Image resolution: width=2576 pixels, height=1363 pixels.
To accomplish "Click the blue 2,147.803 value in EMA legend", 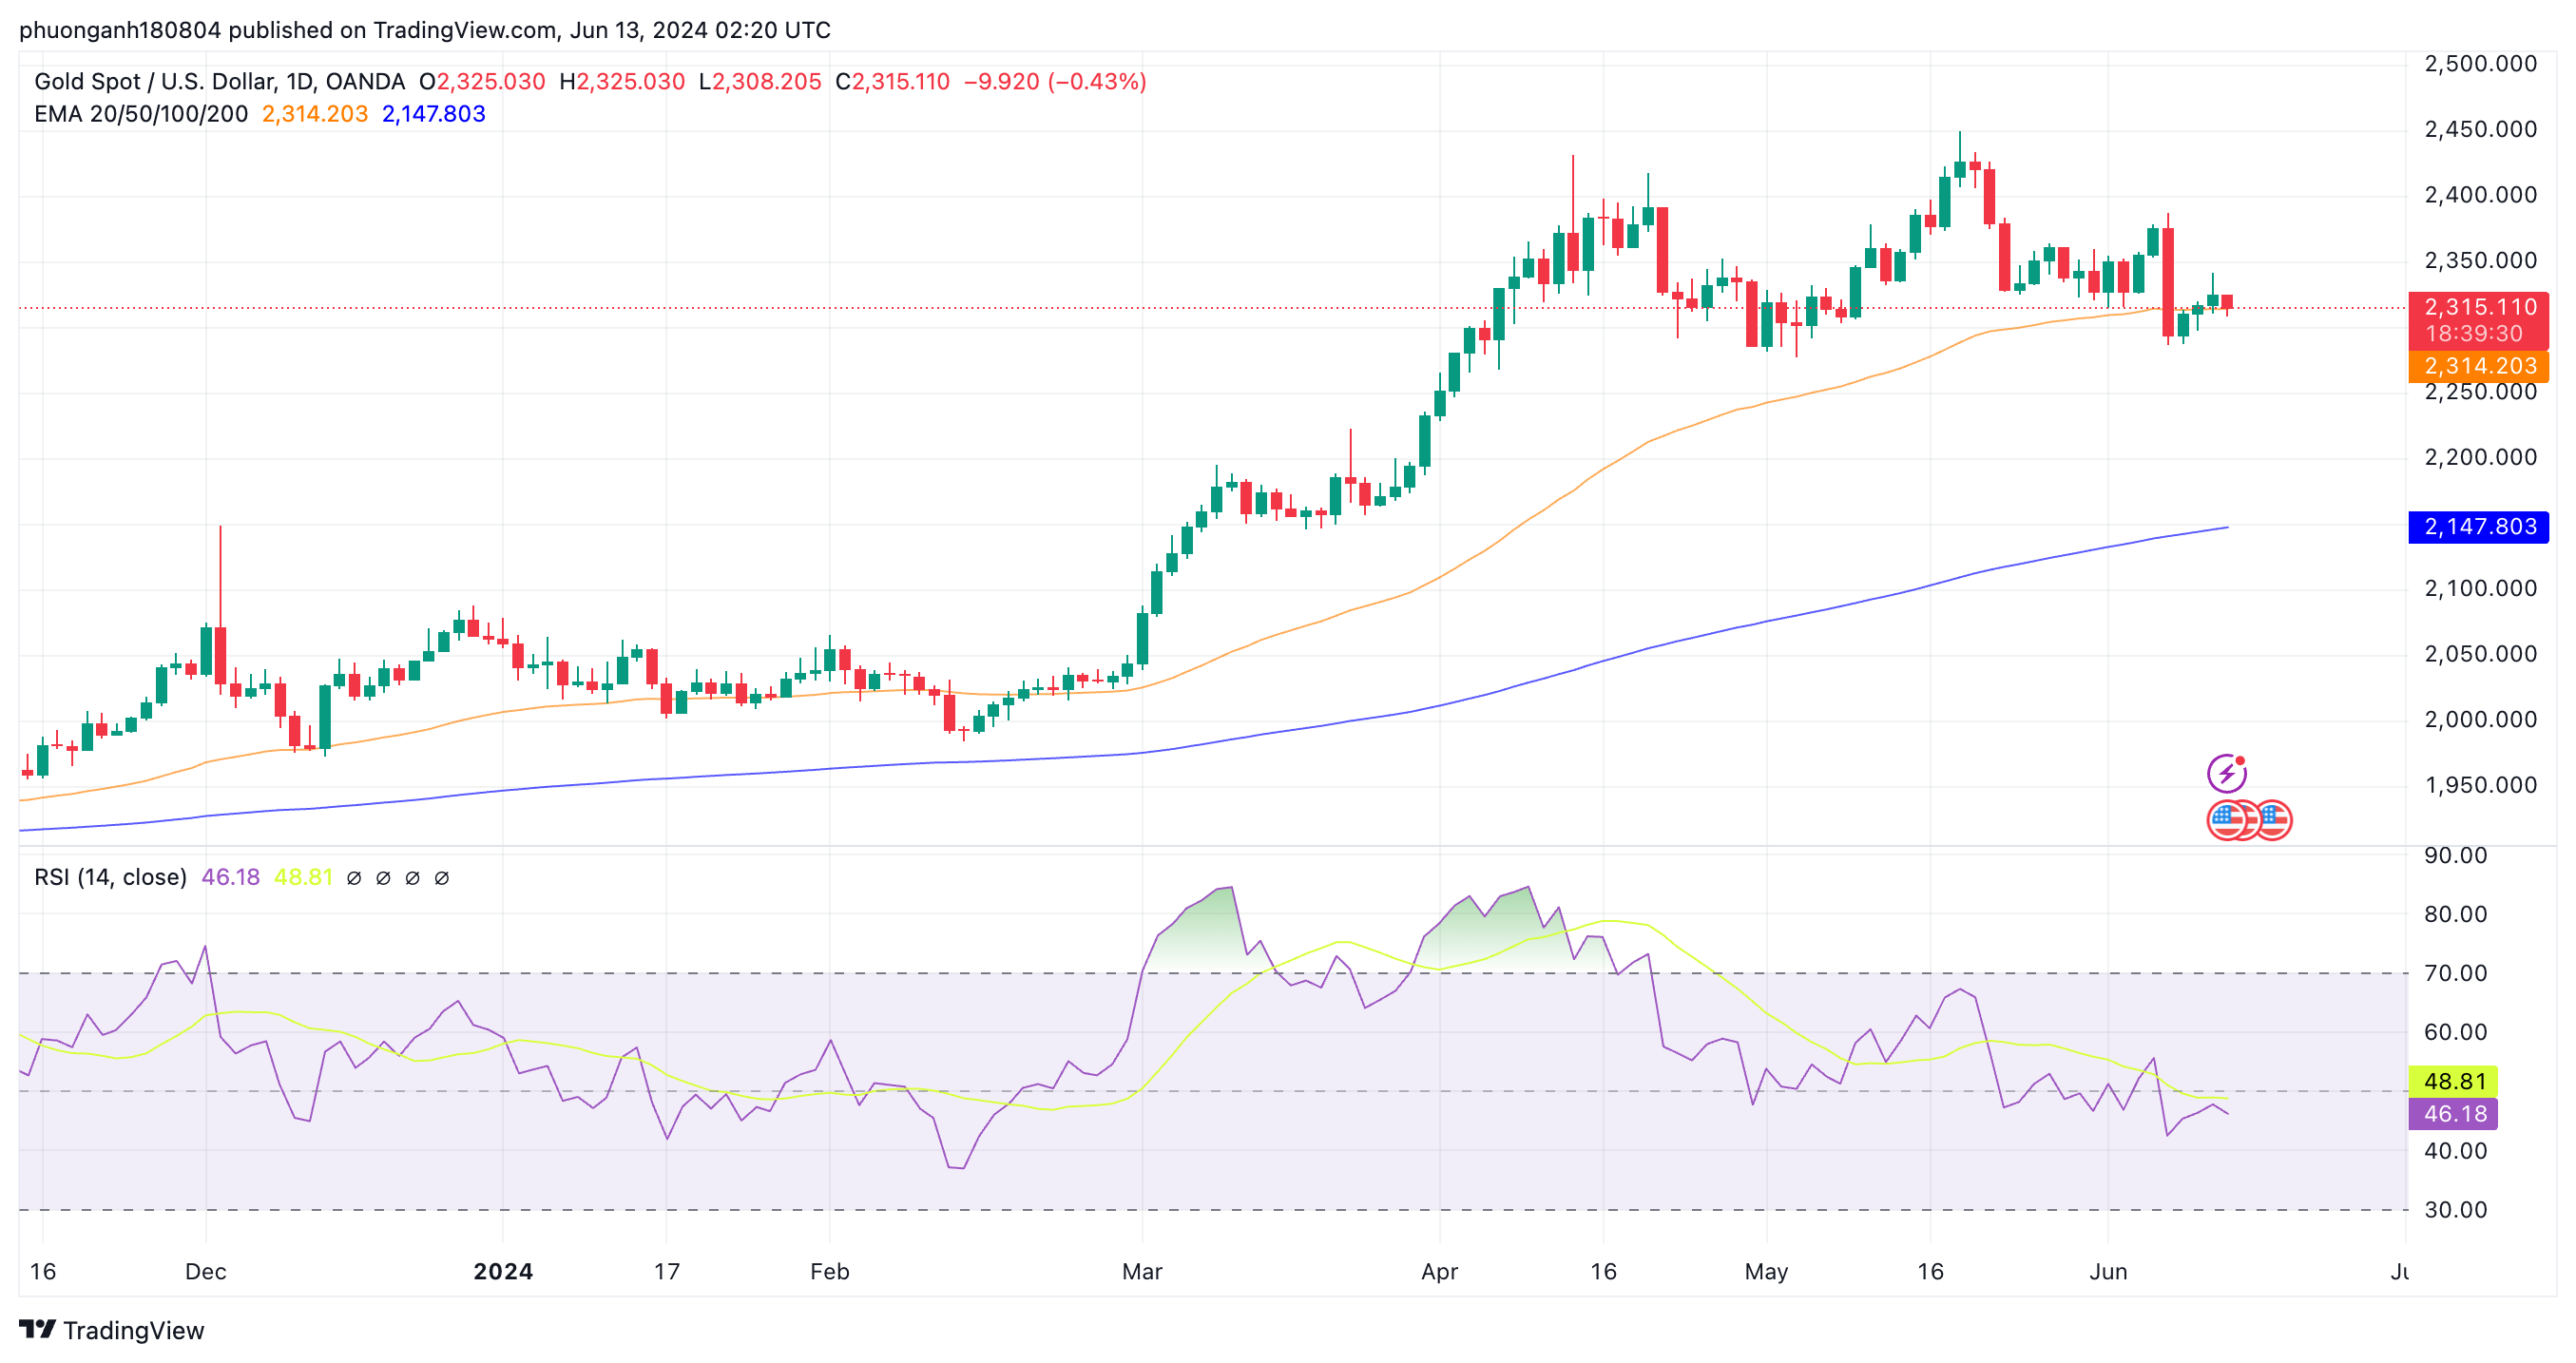I will pyautogui.click(x=434, y=114).
